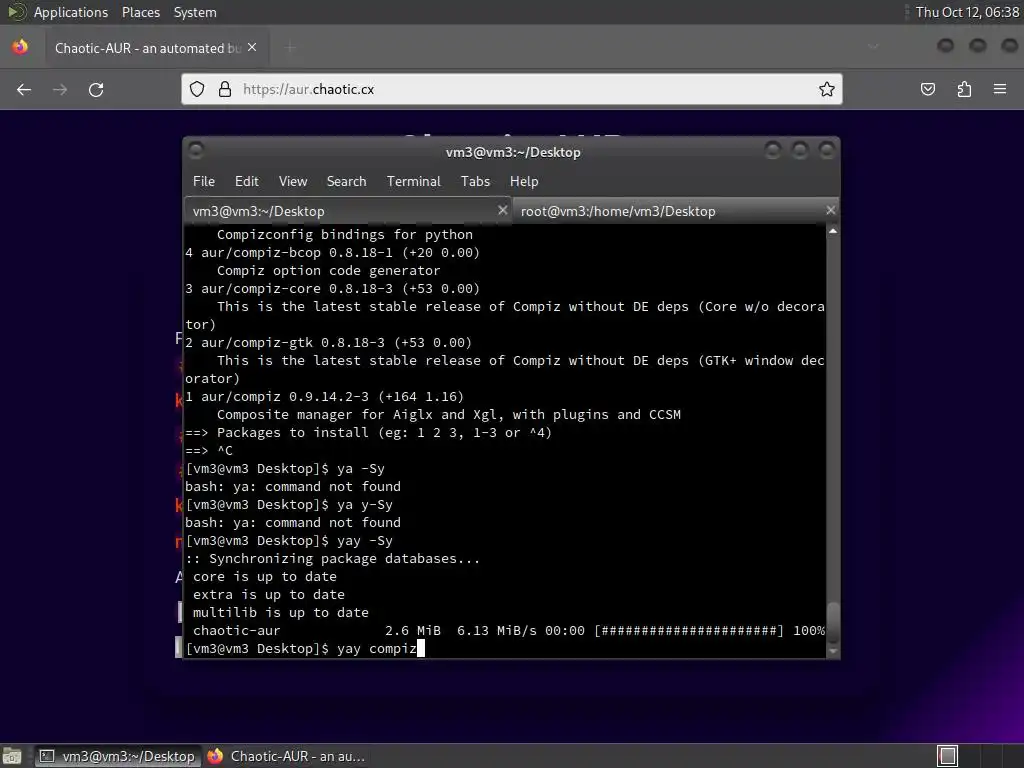This screenshot has width=1024, height=768.
Task: Select the Chaotic-AUR Firefox taskbar button
Action: click(287, 756)
